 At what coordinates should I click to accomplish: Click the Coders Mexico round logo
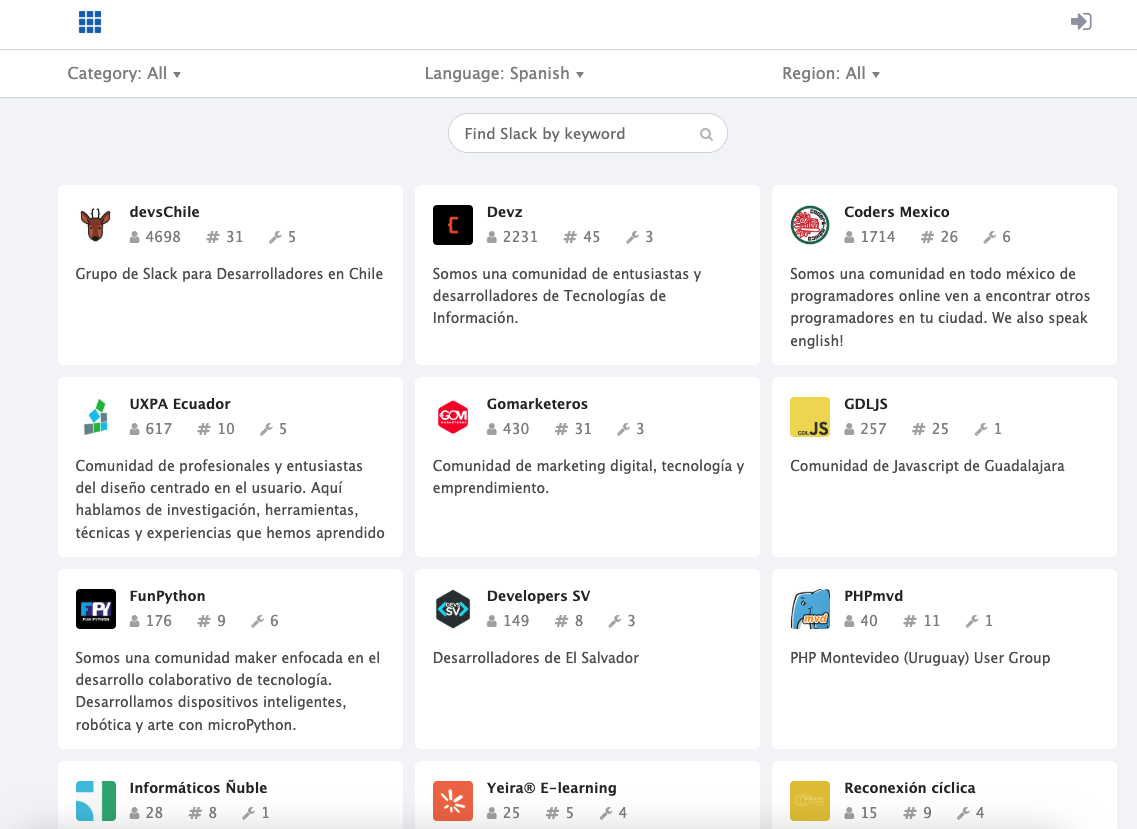tap(810, 225)
